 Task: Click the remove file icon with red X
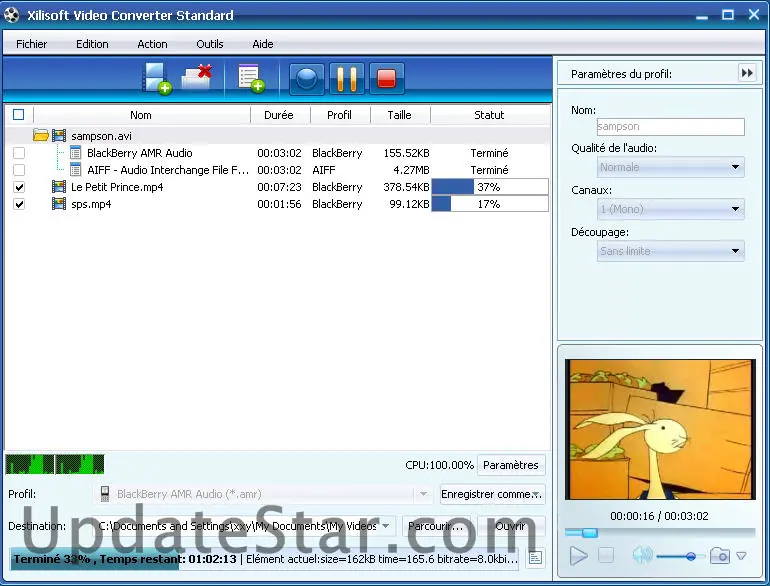pos(197,78)
